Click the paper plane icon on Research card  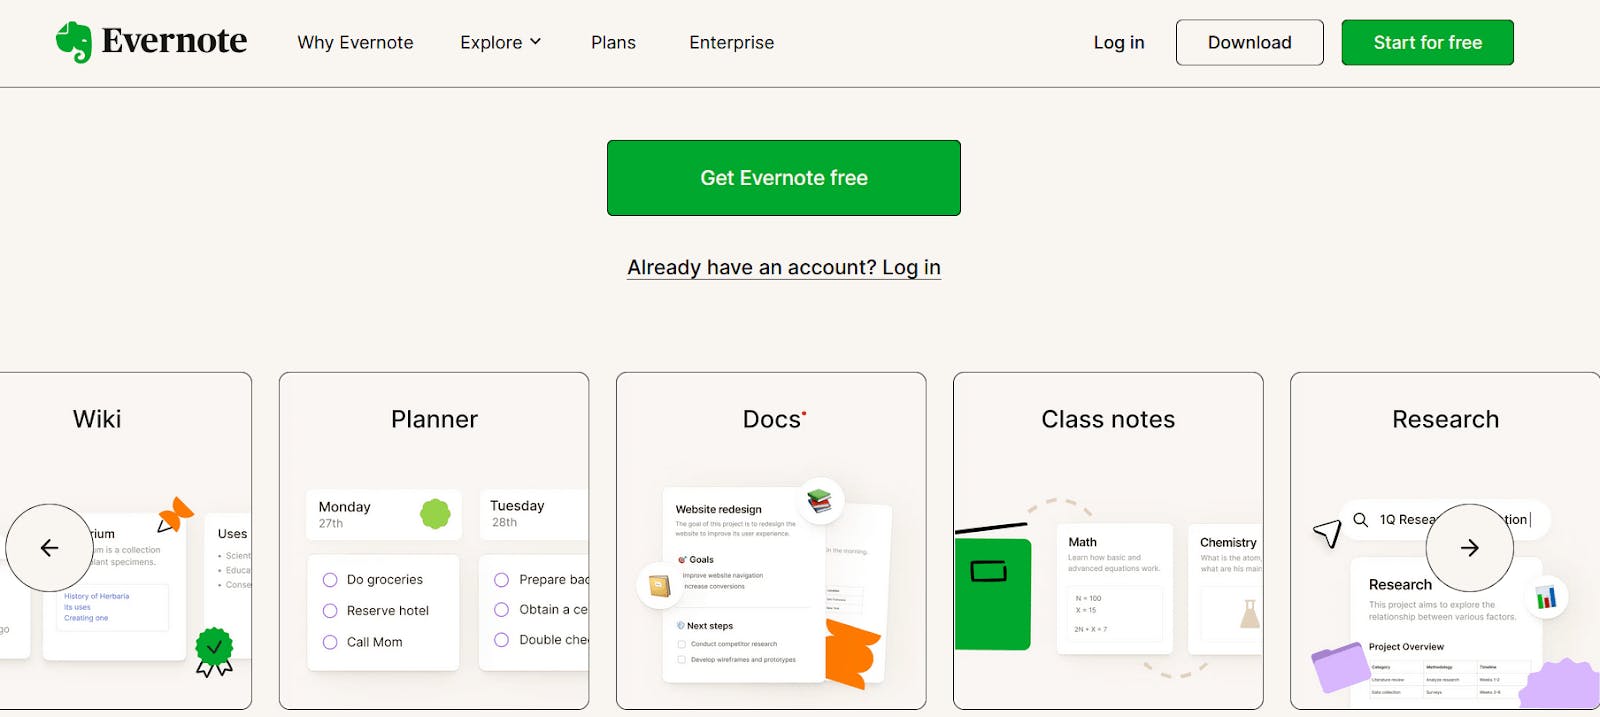click(x=1327, y=533)
